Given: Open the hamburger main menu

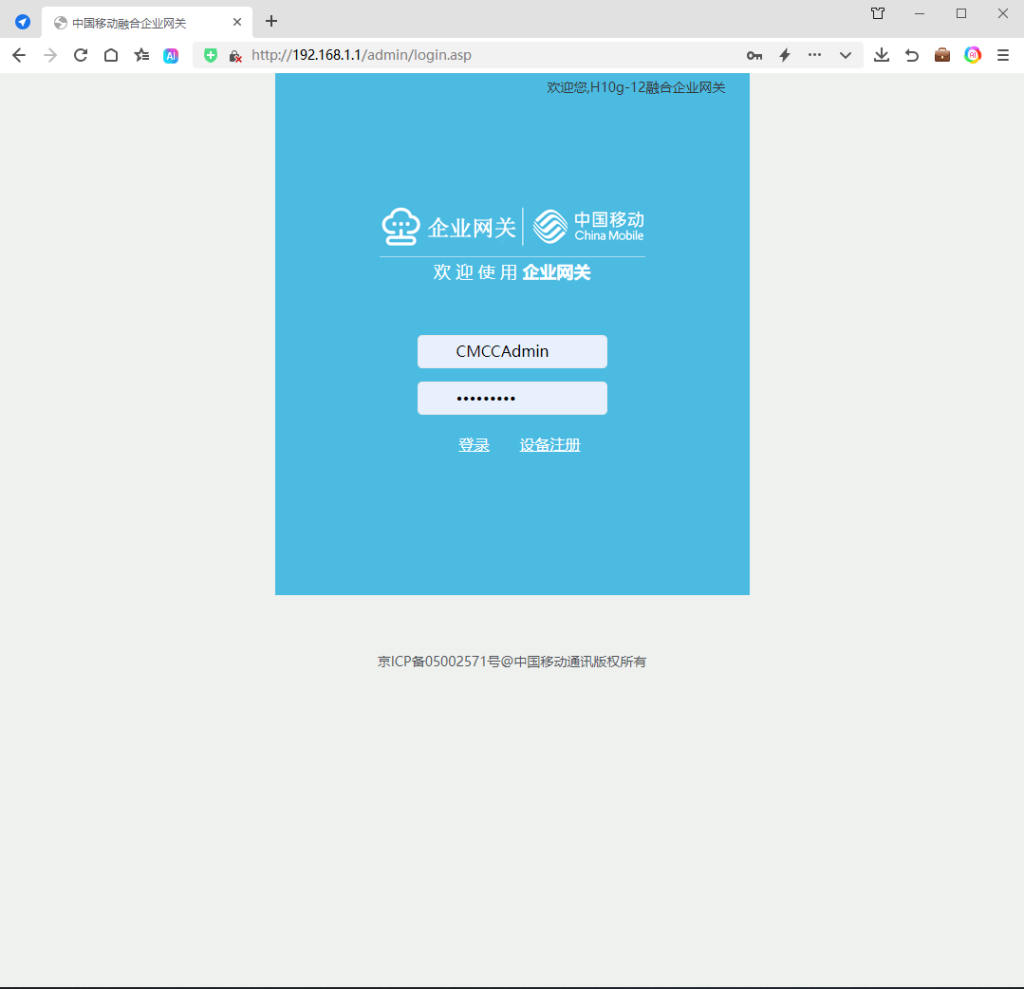Looking at the screenshot, I should click(1003, 56).
